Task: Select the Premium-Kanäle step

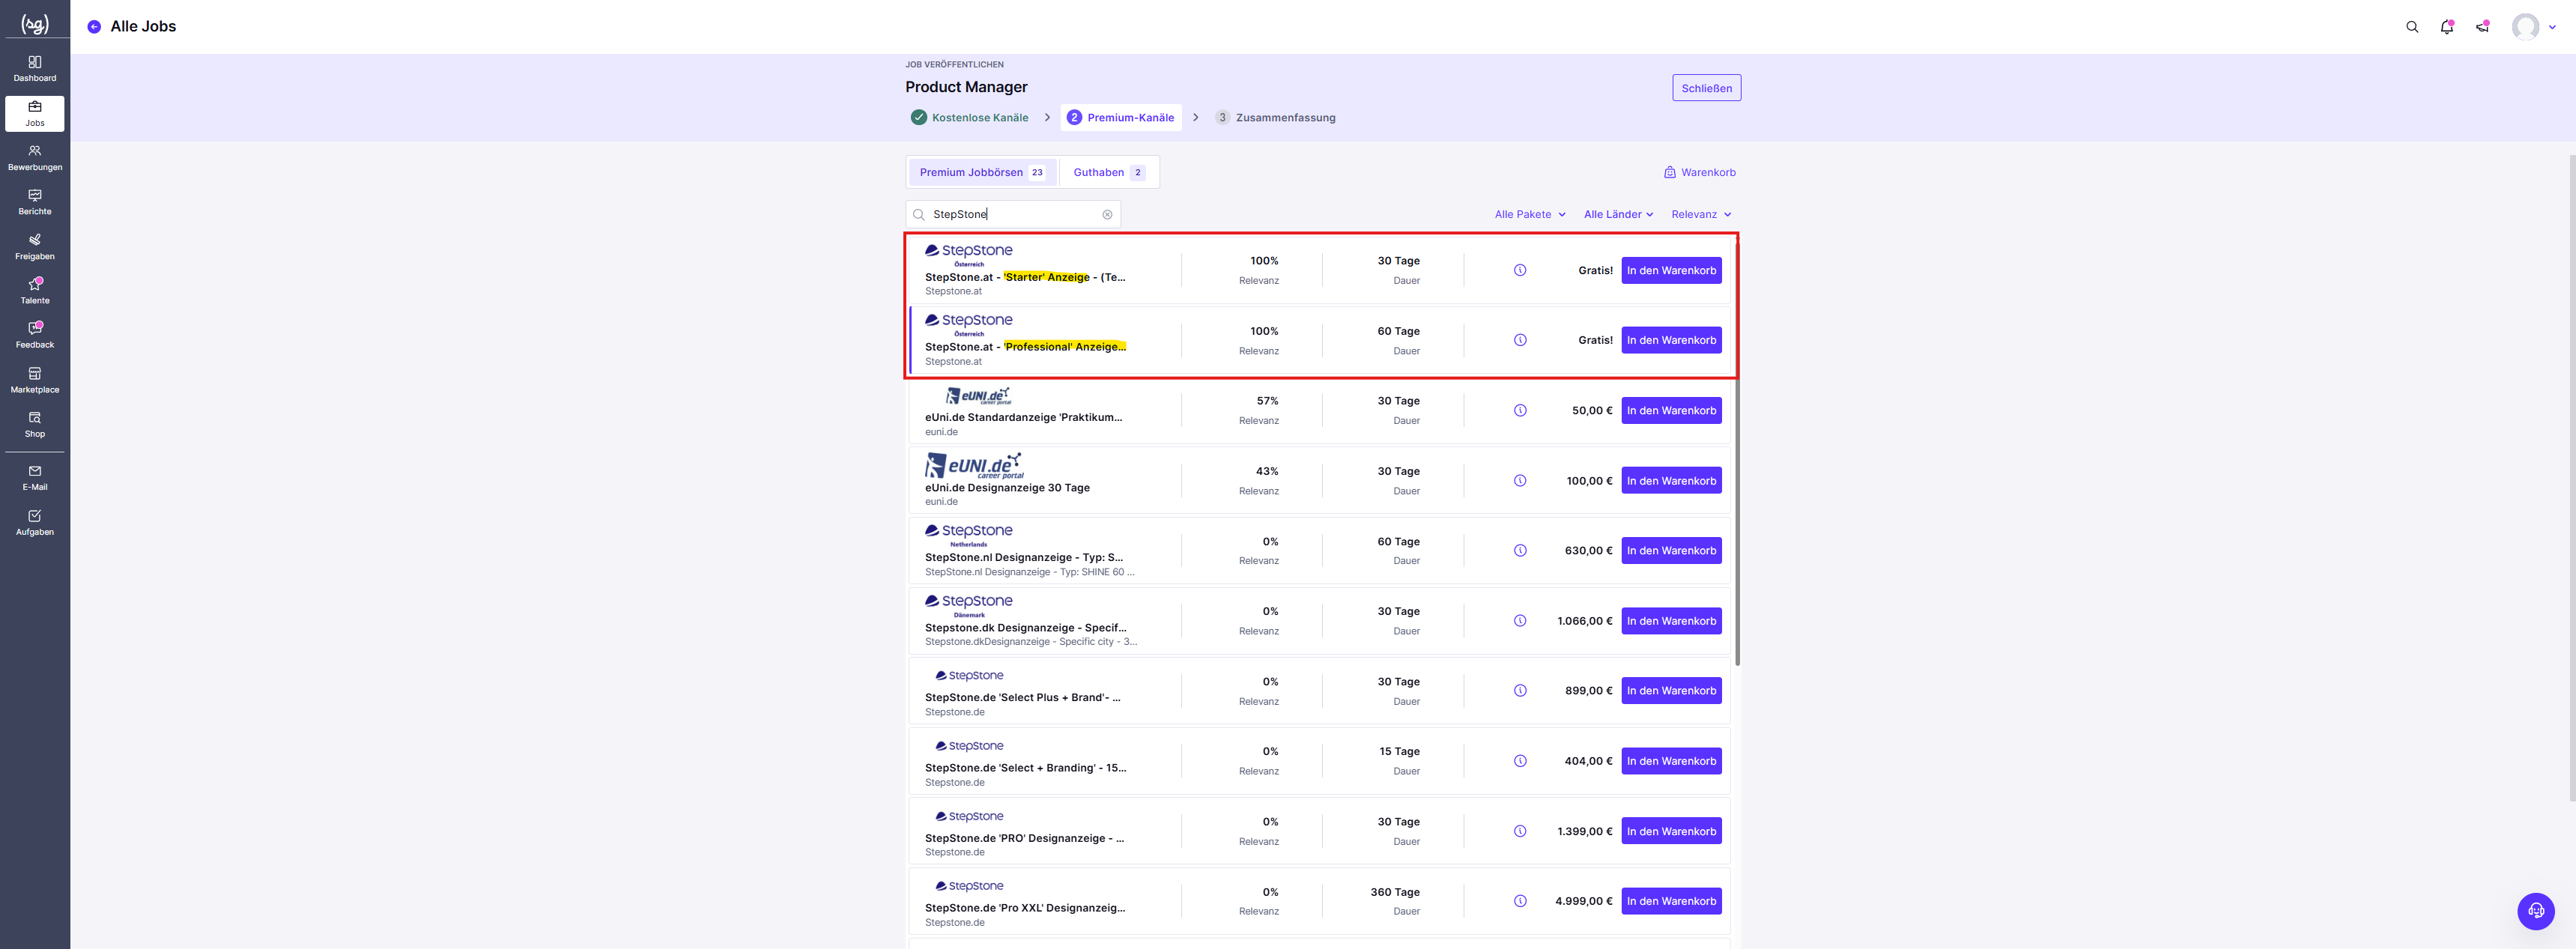Action: pyautogui.click(x=1120, y=118)
